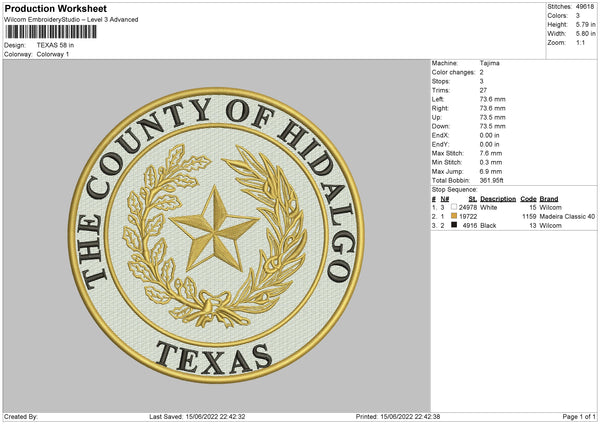Click the trims value '27'
Viewport: 600px width, 424px height.
pos(483,90)
